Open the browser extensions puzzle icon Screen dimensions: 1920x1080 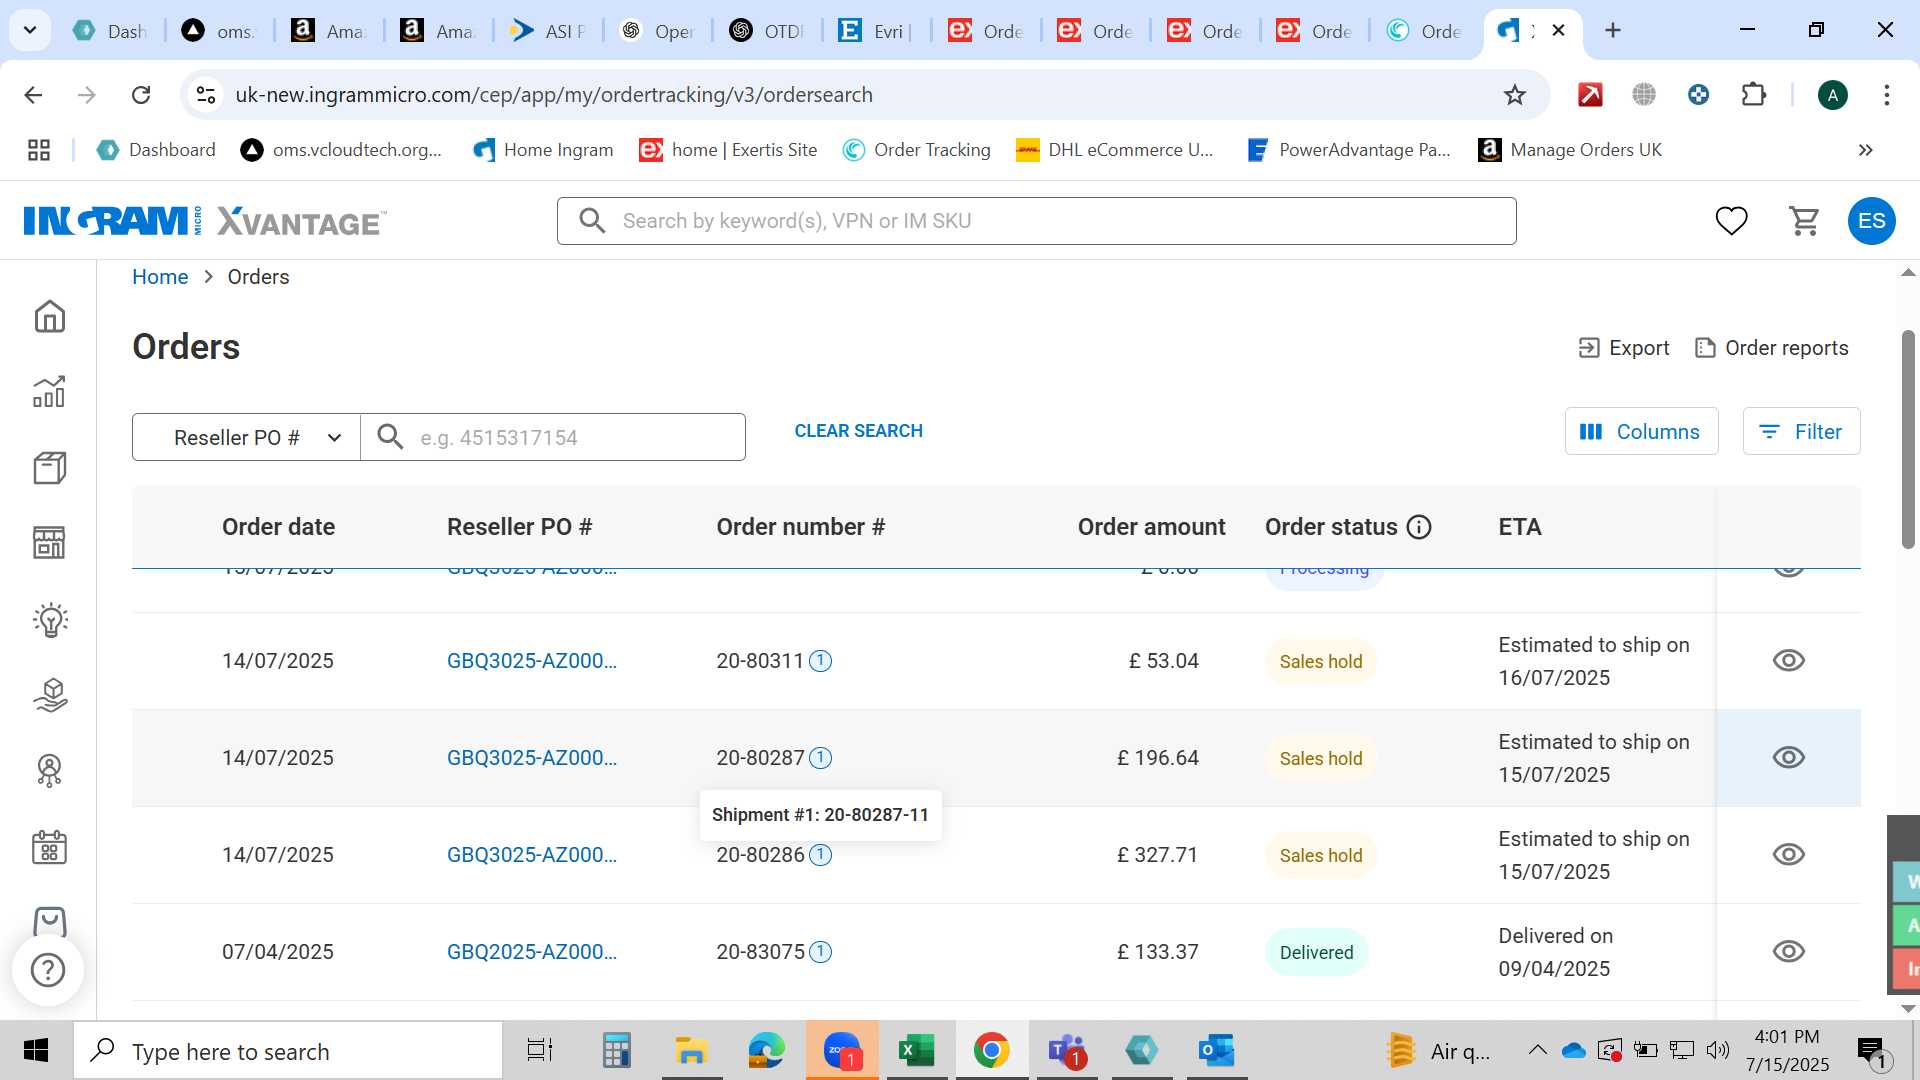pyautogui.click(x=1753, y=95)
